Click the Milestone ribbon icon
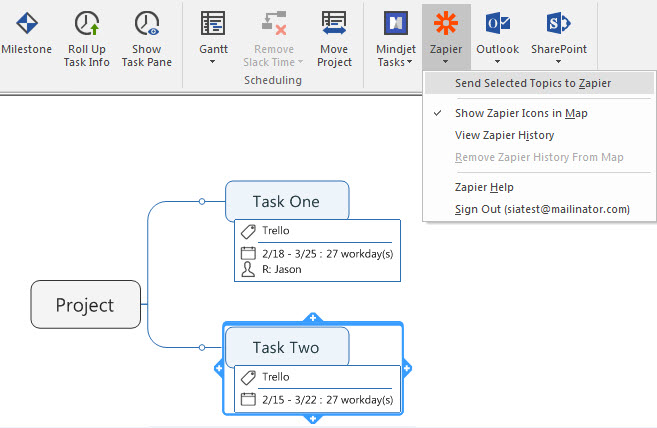The image size is (657, 428). [25, 23]
